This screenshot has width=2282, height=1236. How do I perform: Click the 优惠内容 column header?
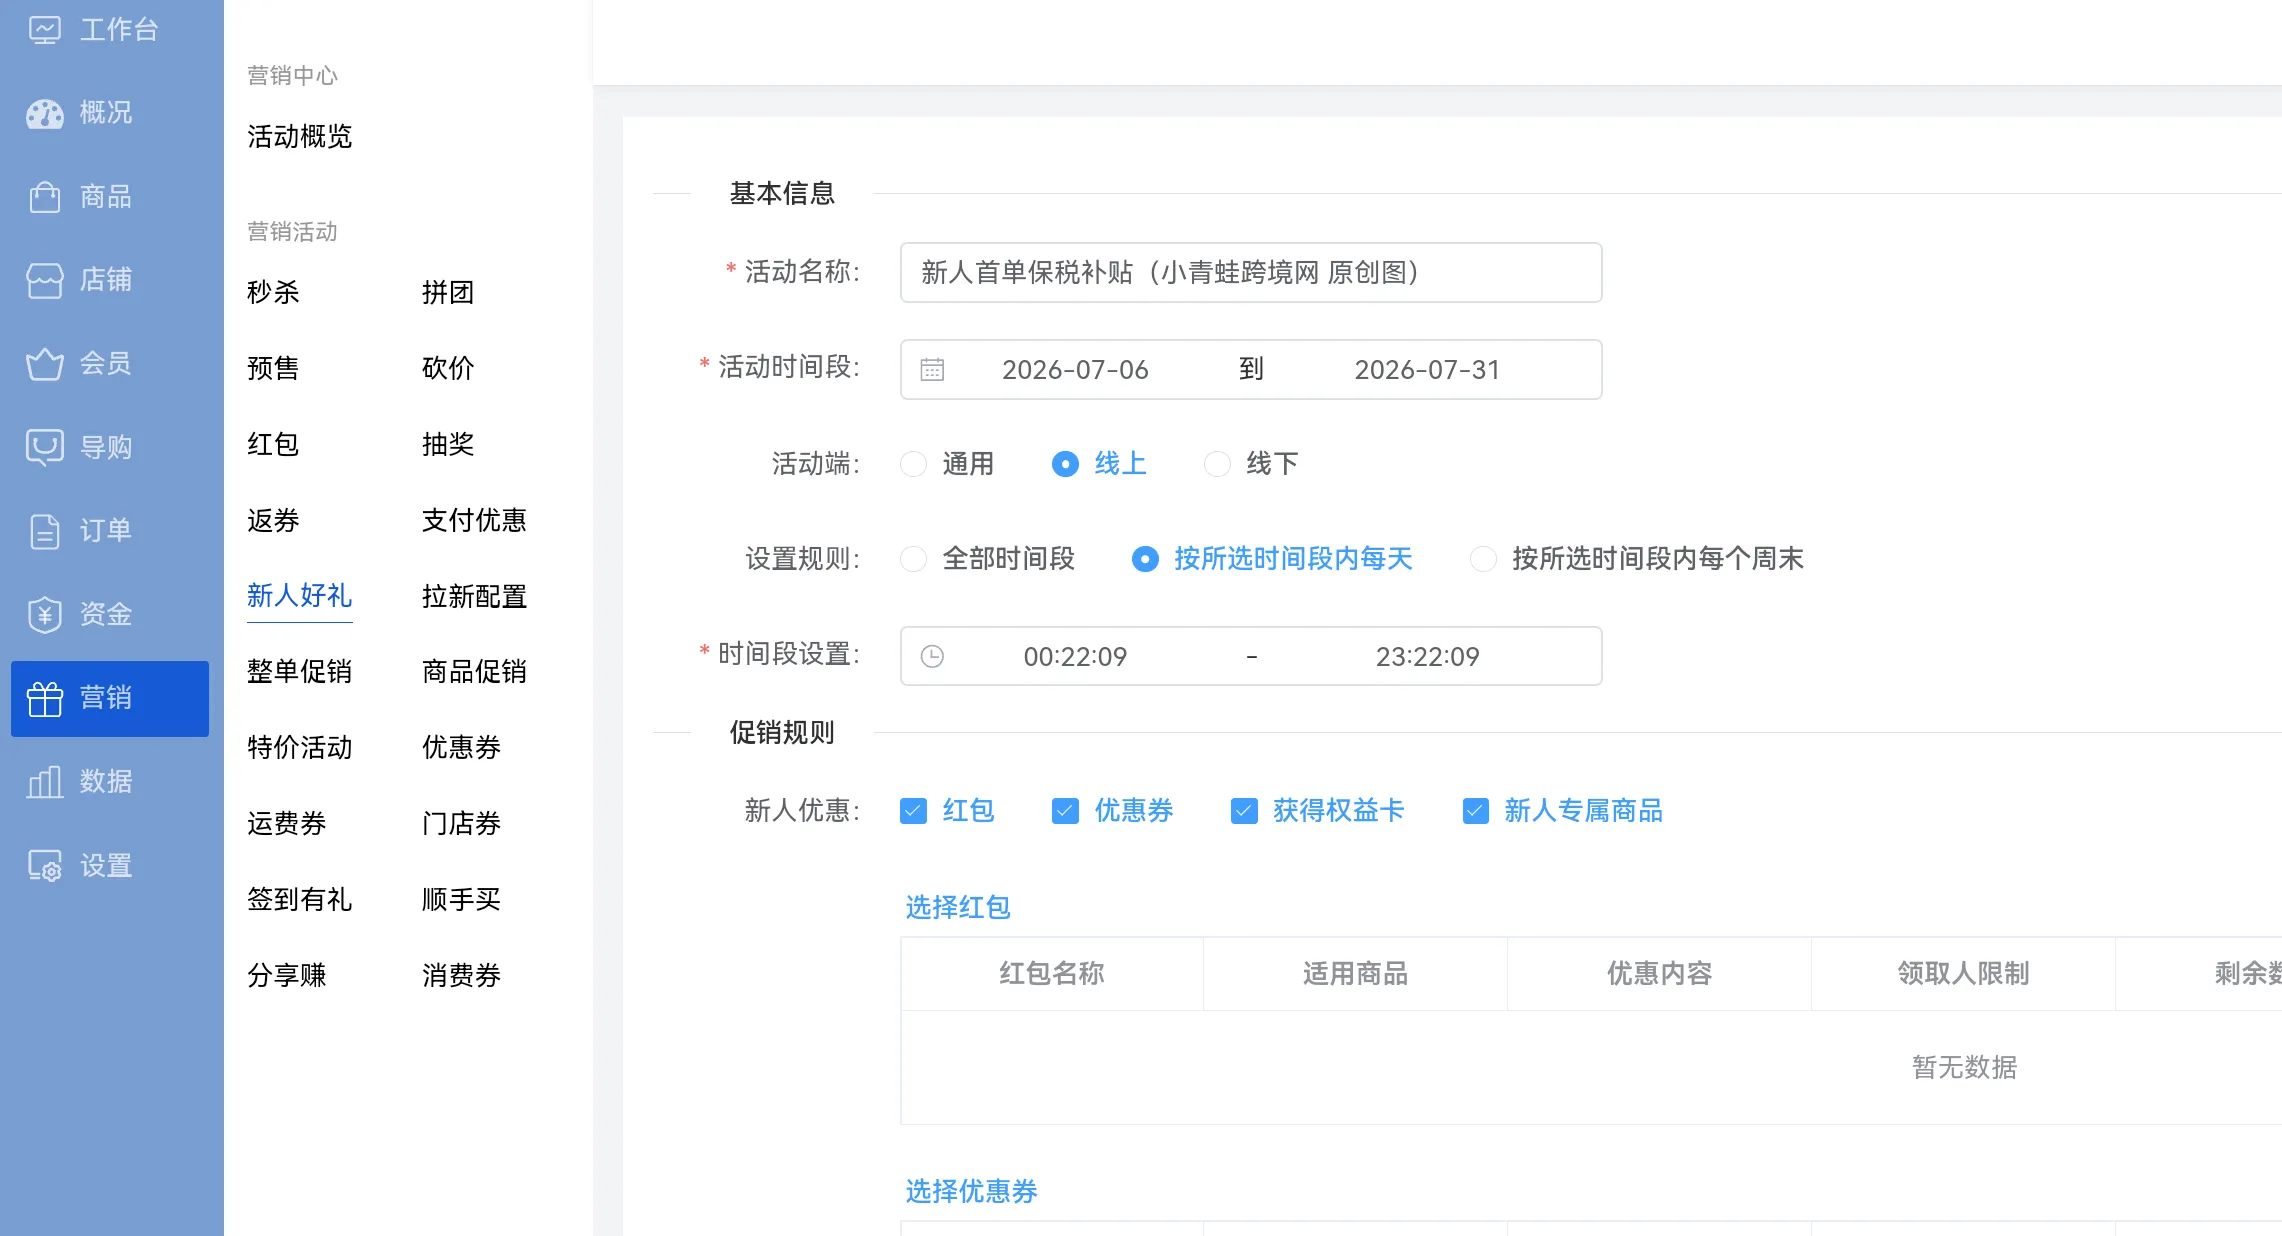click(x=1659, y=974)
